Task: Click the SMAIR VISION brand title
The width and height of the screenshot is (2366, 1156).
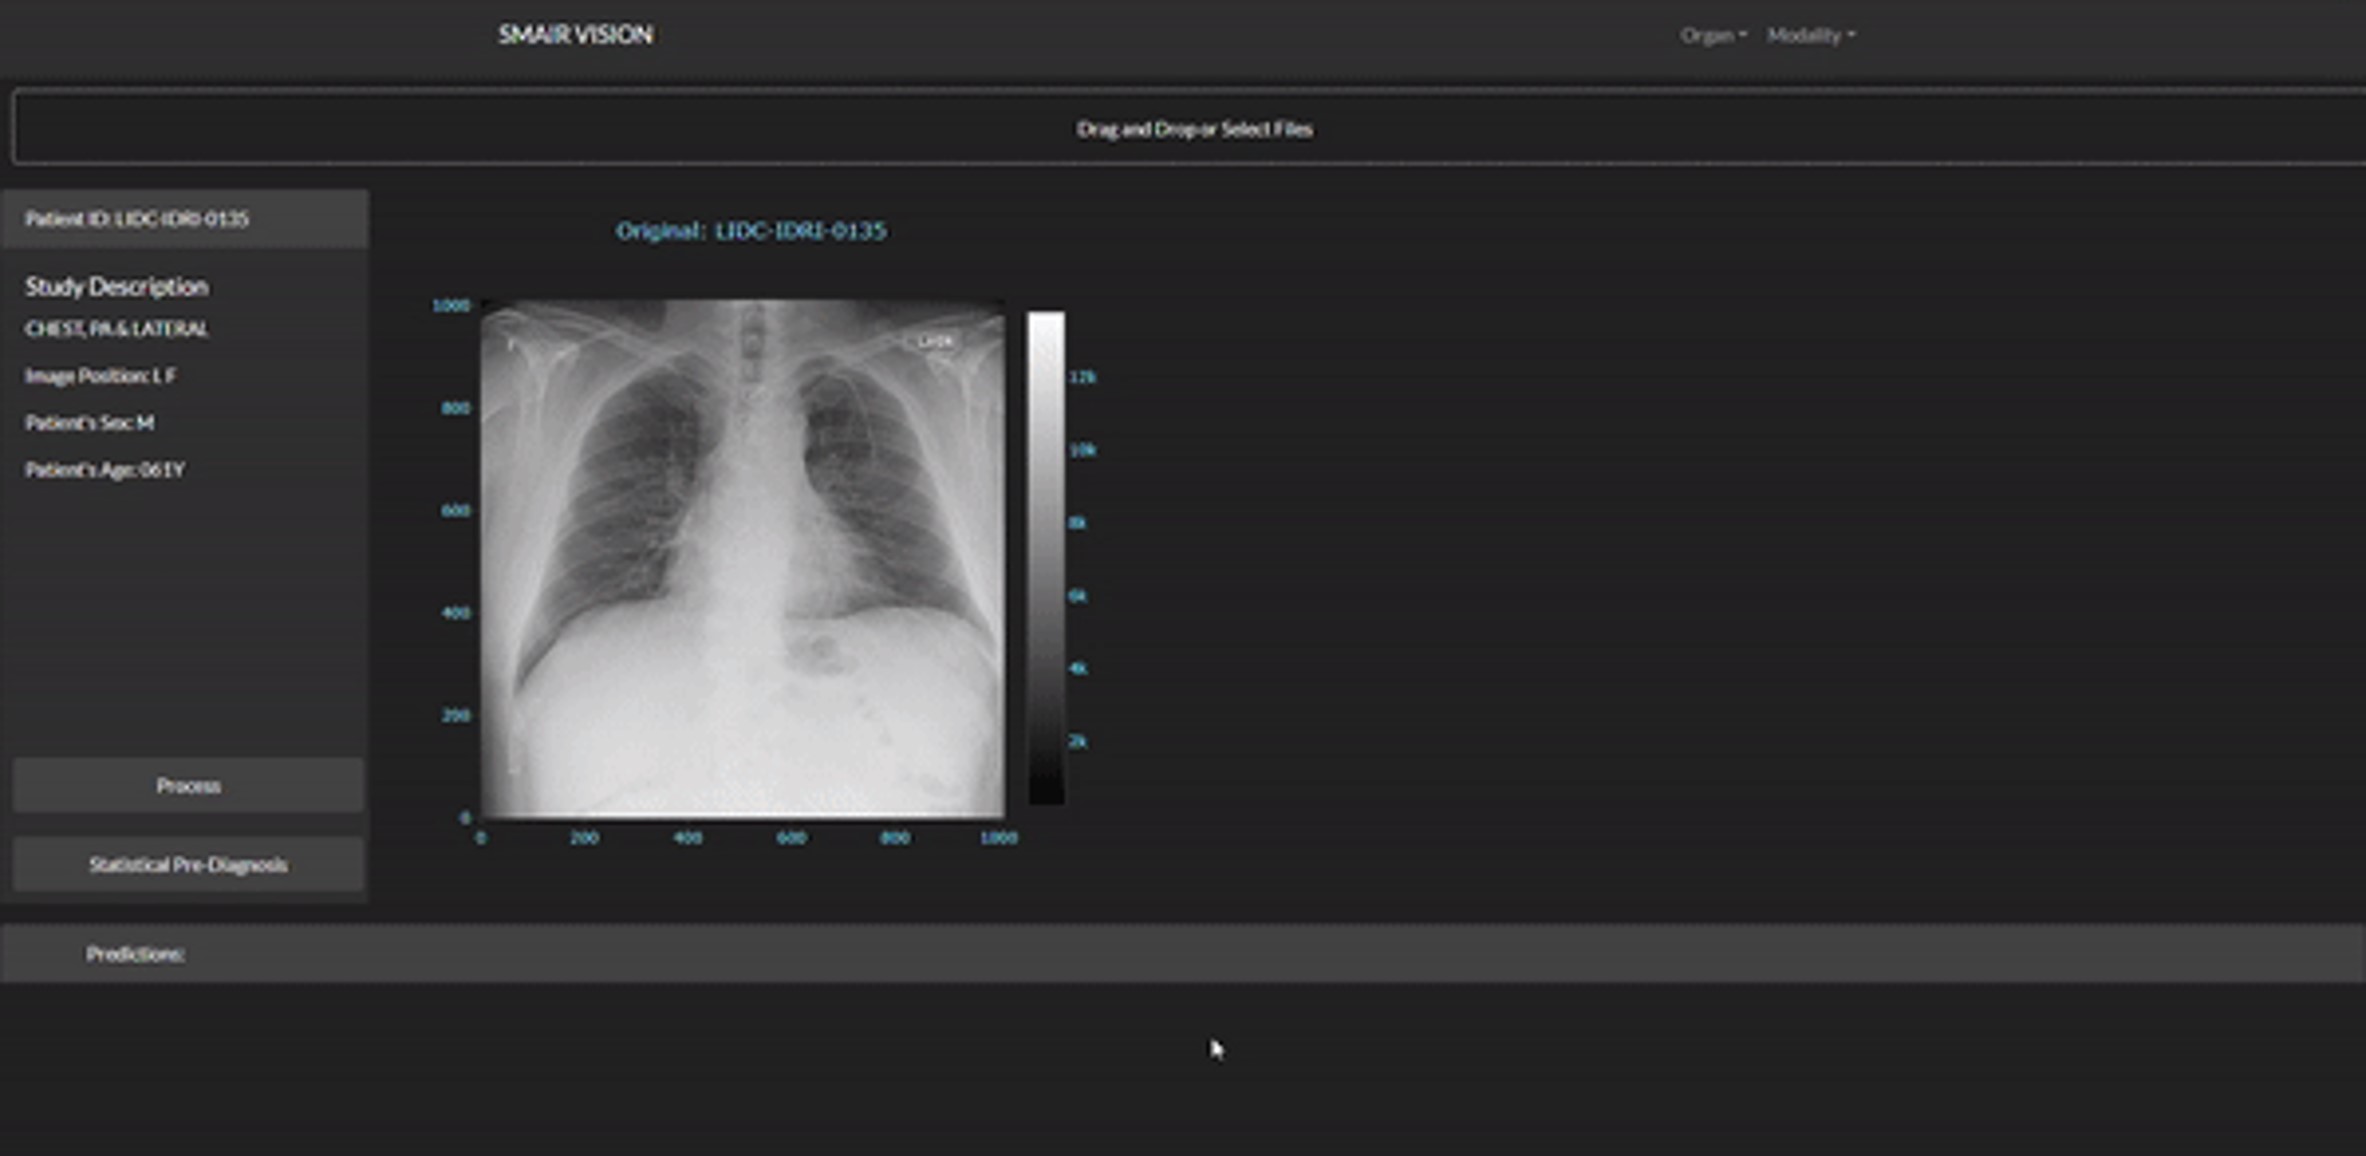Action: [x=575, y=35]
